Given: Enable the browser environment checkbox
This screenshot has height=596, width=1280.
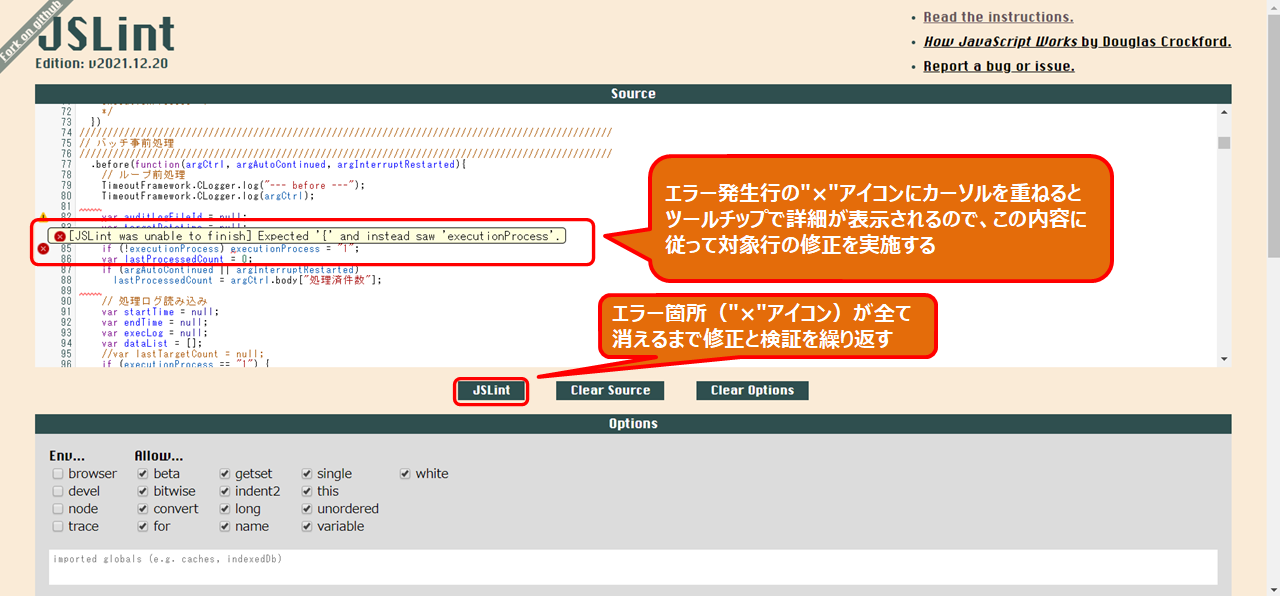Looking at the screenshot, I should [x=58, y=474].
